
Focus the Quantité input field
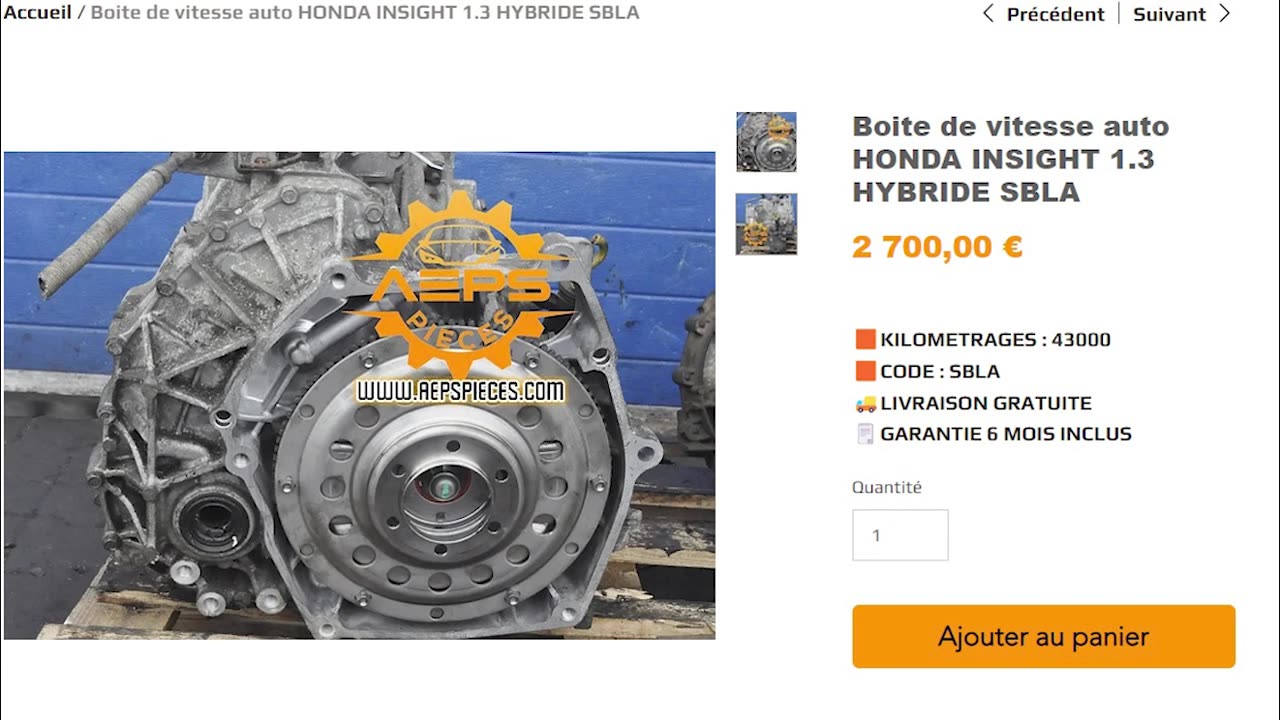900,535
